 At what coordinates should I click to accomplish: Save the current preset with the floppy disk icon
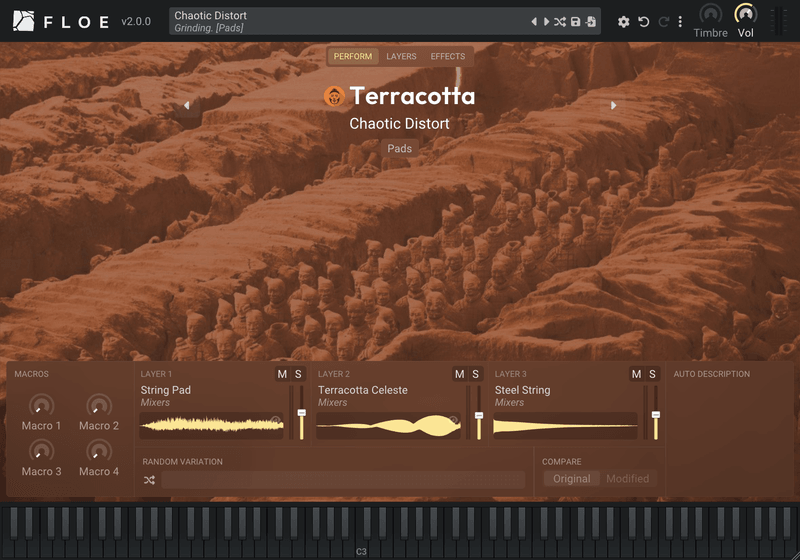576,21
